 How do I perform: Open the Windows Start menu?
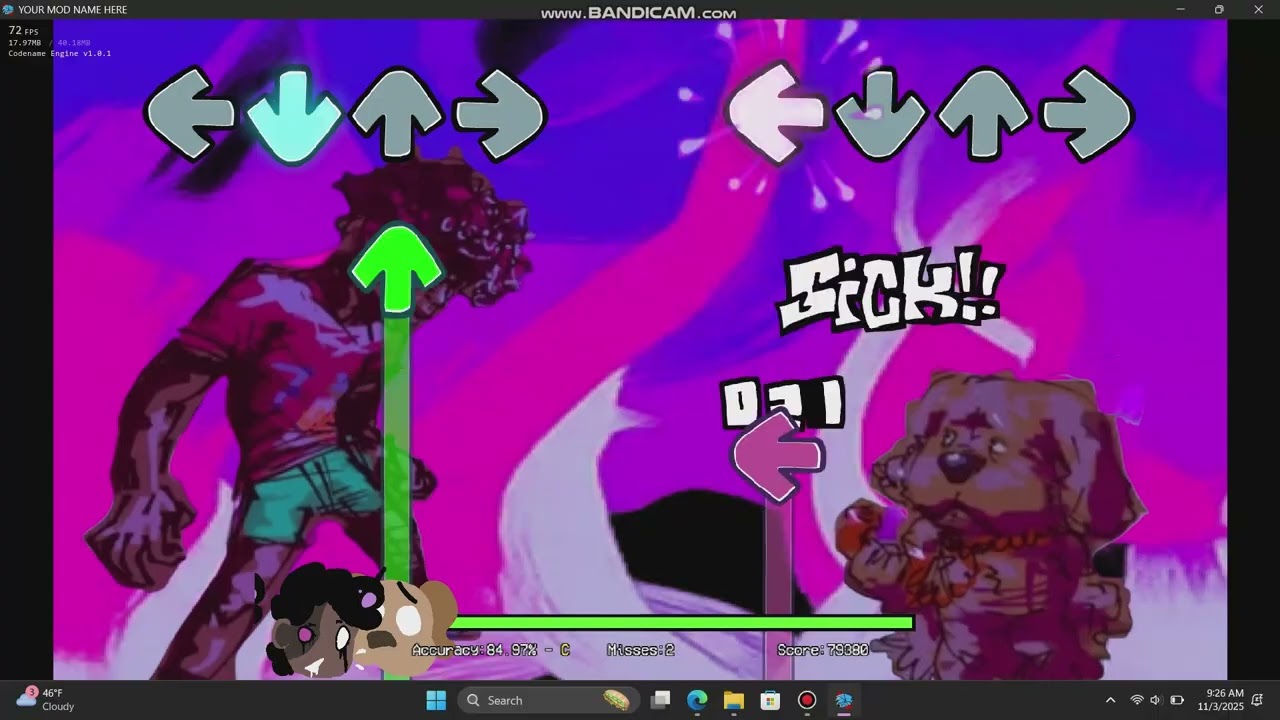click(436, 700)
